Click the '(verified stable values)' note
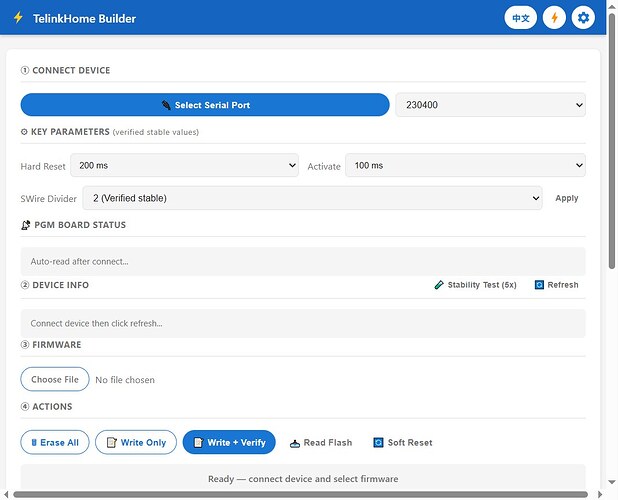The image size is (618, 500). 156,132
